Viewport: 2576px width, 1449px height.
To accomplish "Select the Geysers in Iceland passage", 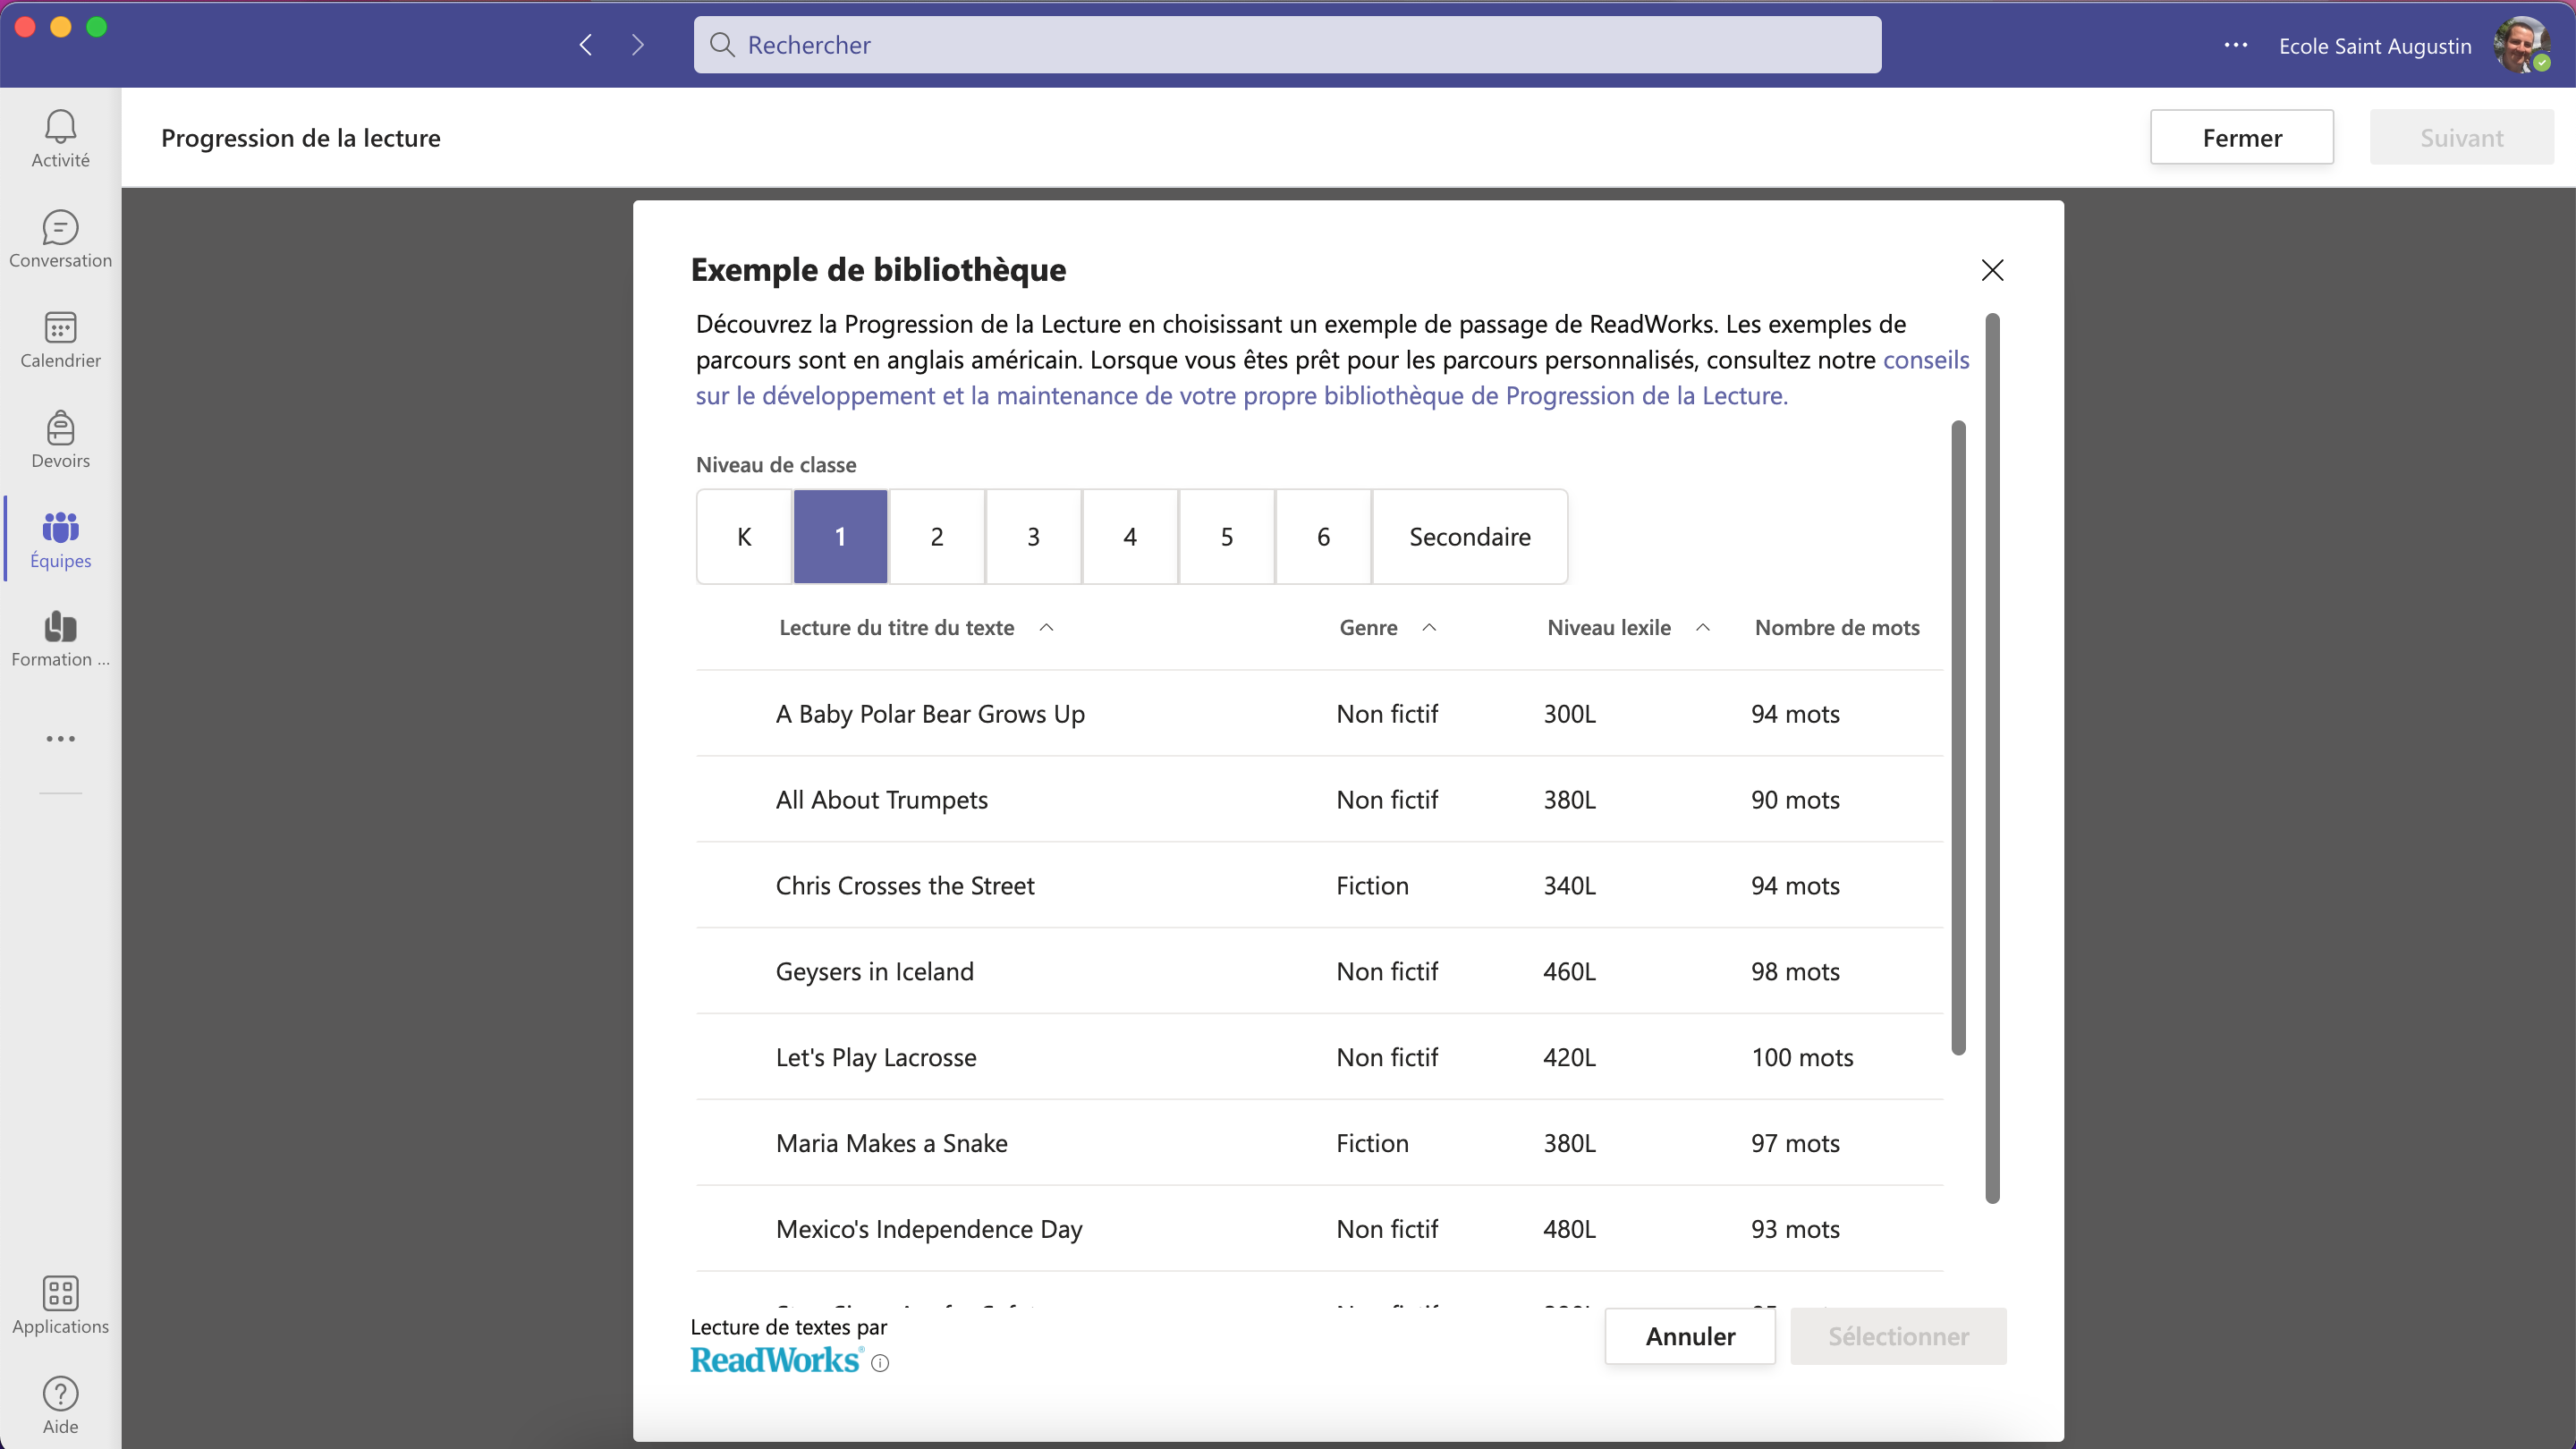I will (874, 972).
